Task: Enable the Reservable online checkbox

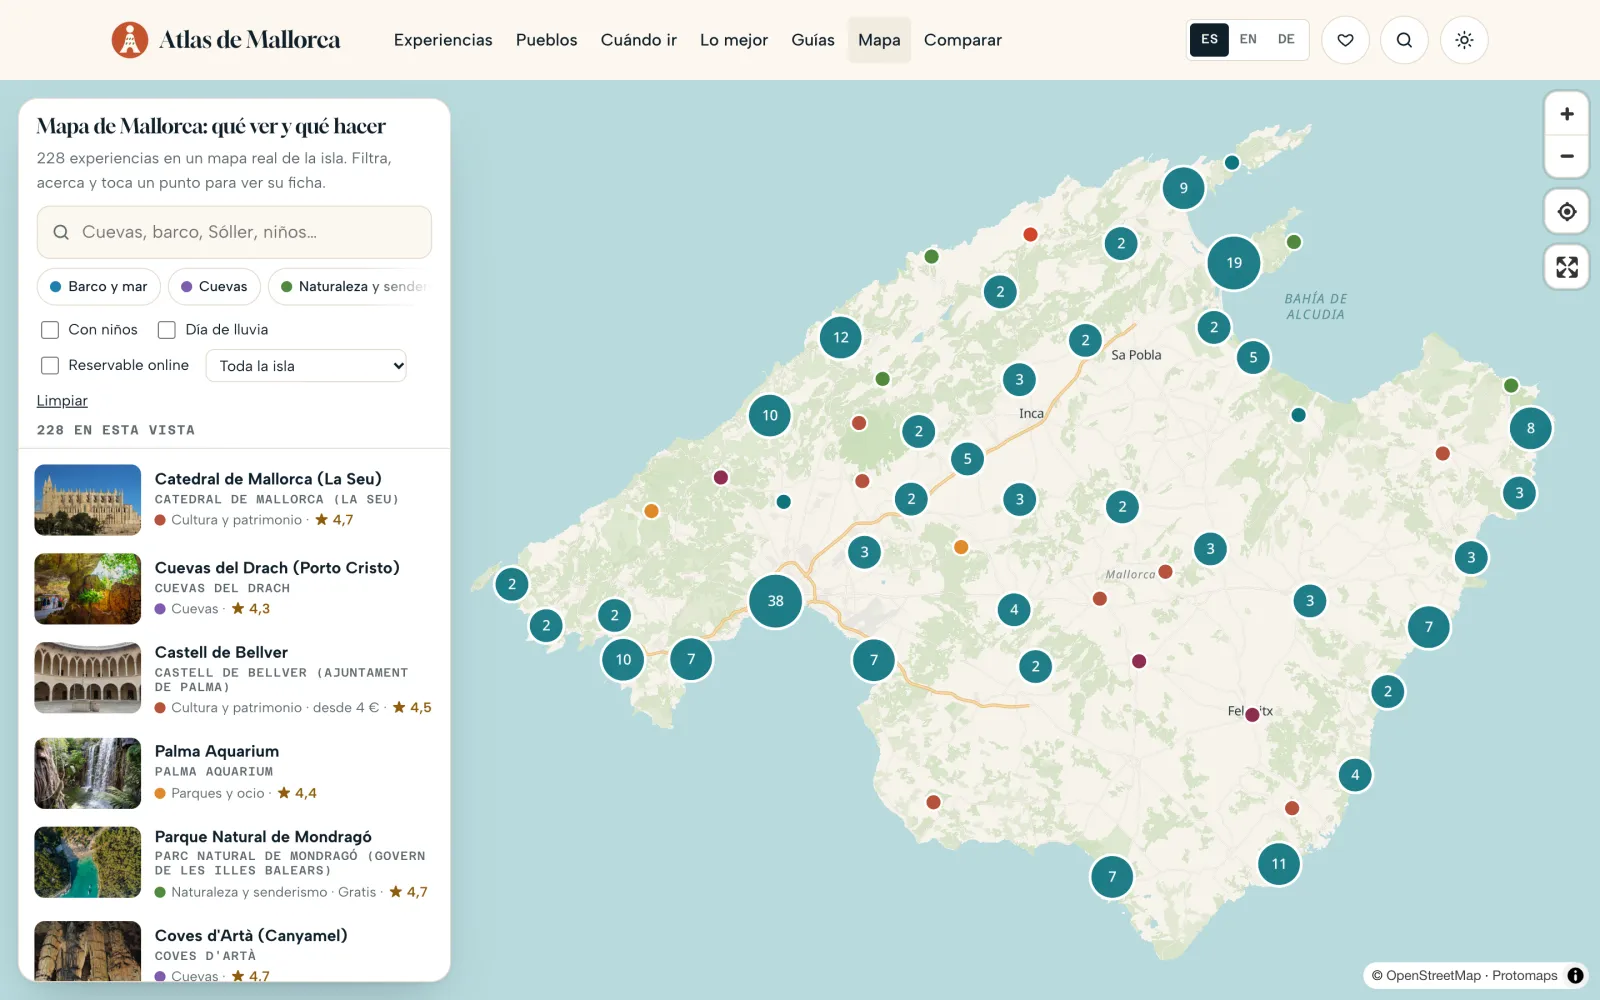Action: click(50, 366)
